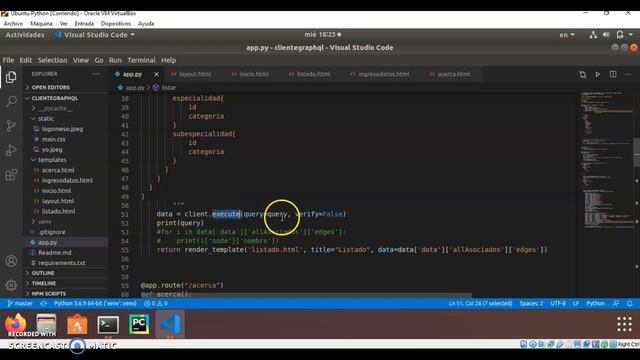Select the Python 3.6.9 interpreter in status bar

point(95,303)
